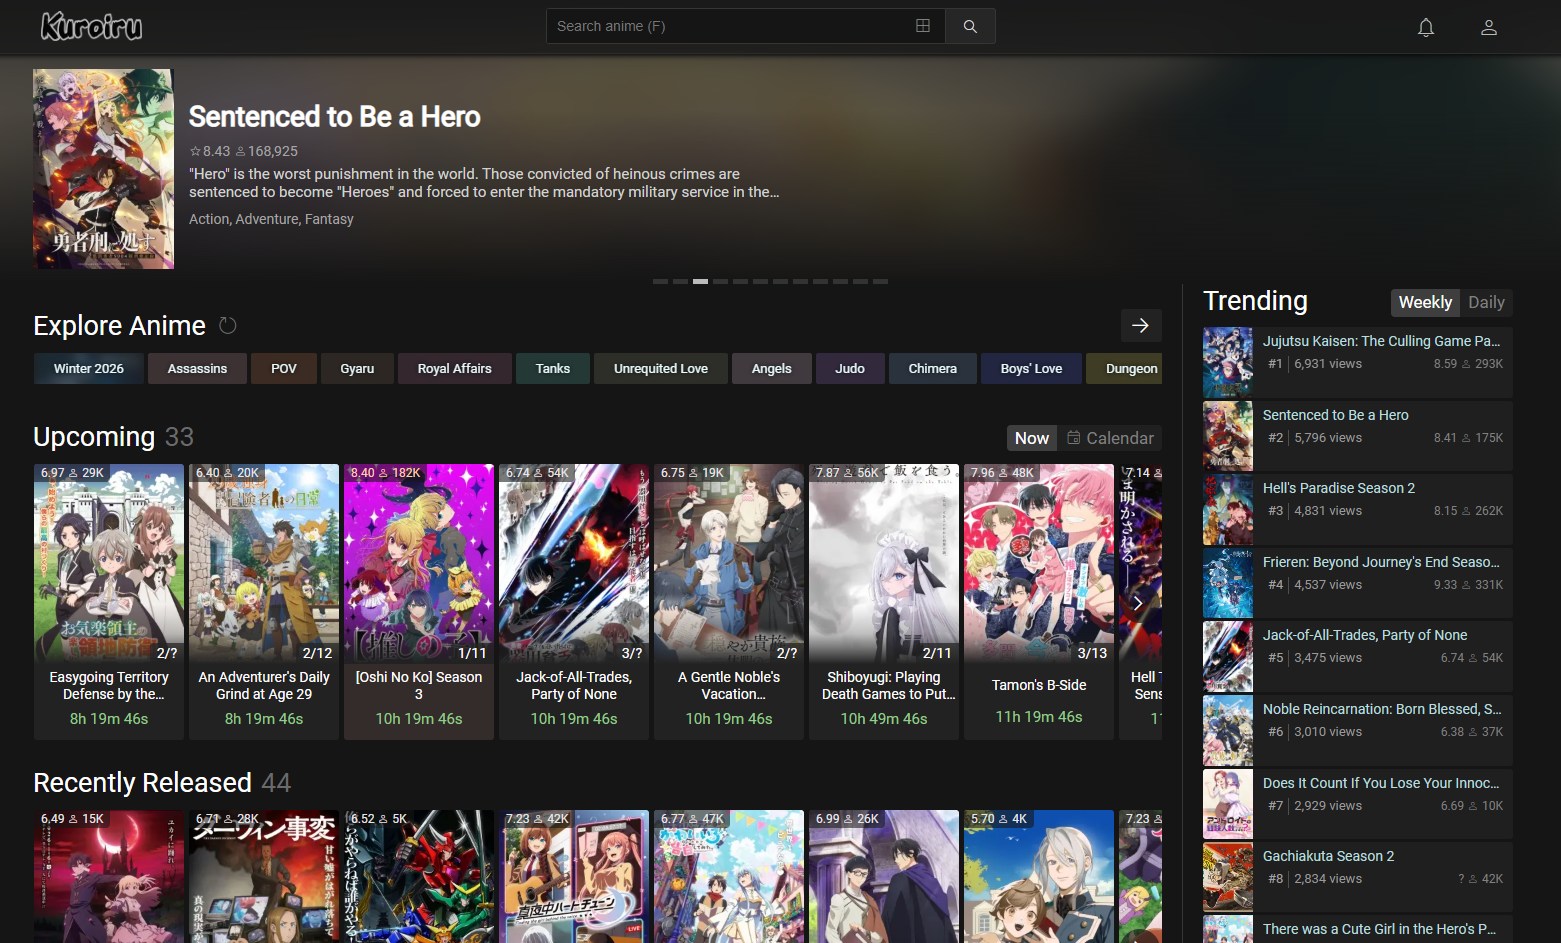Open the user profile icon

pos(1488,27)
